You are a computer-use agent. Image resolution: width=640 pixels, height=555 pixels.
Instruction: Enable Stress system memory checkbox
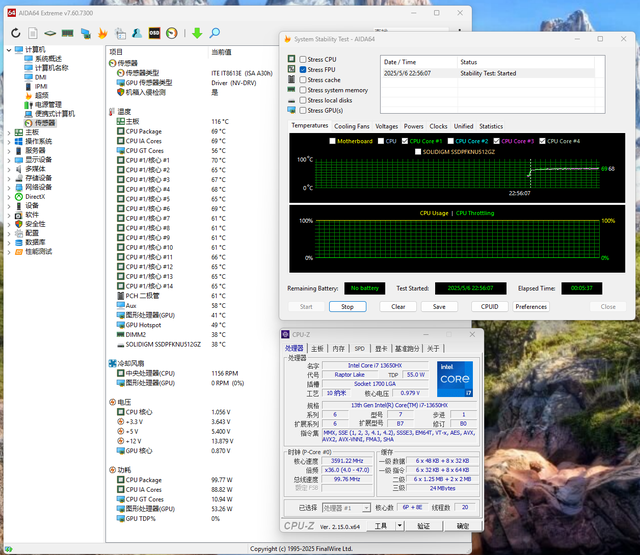pos(303,90)
